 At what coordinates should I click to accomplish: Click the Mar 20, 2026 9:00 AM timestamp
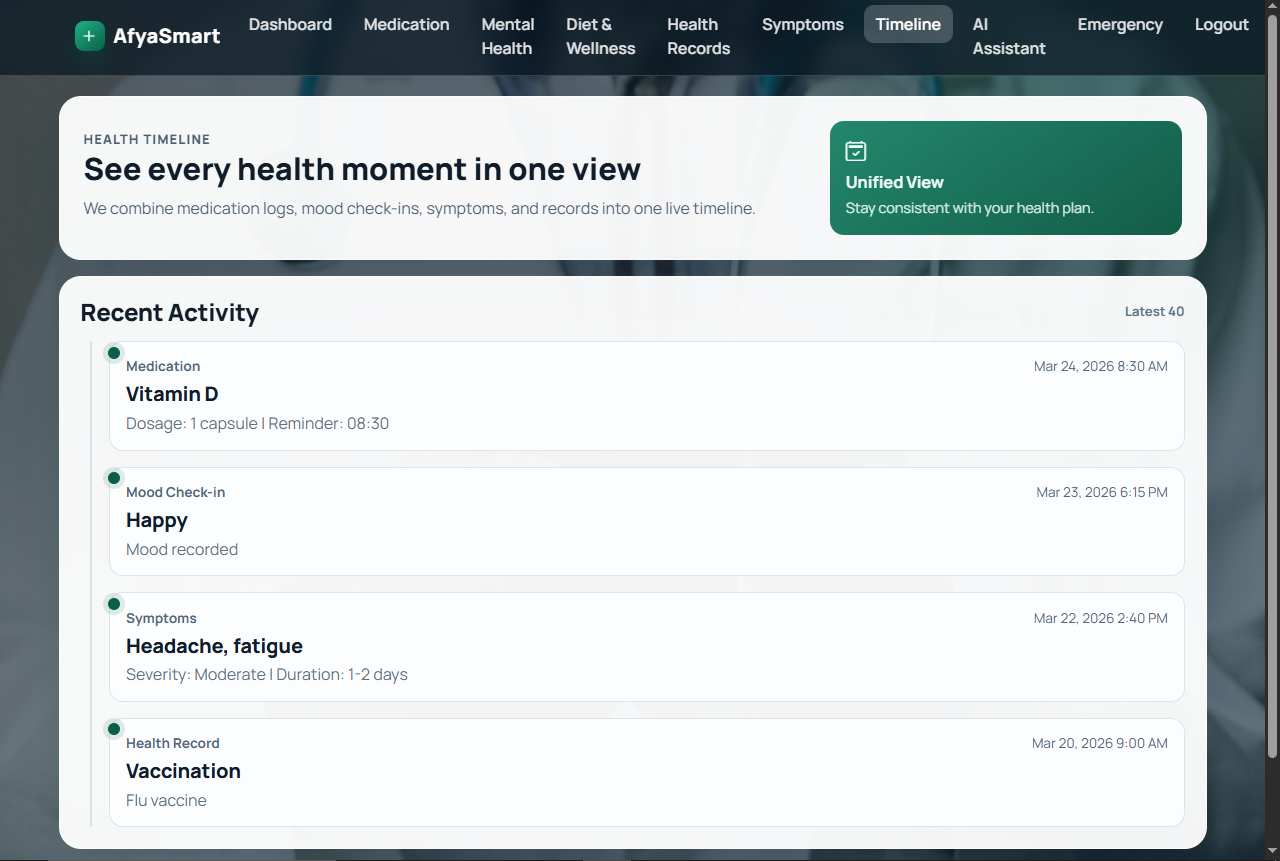(x=1099, y=743)
